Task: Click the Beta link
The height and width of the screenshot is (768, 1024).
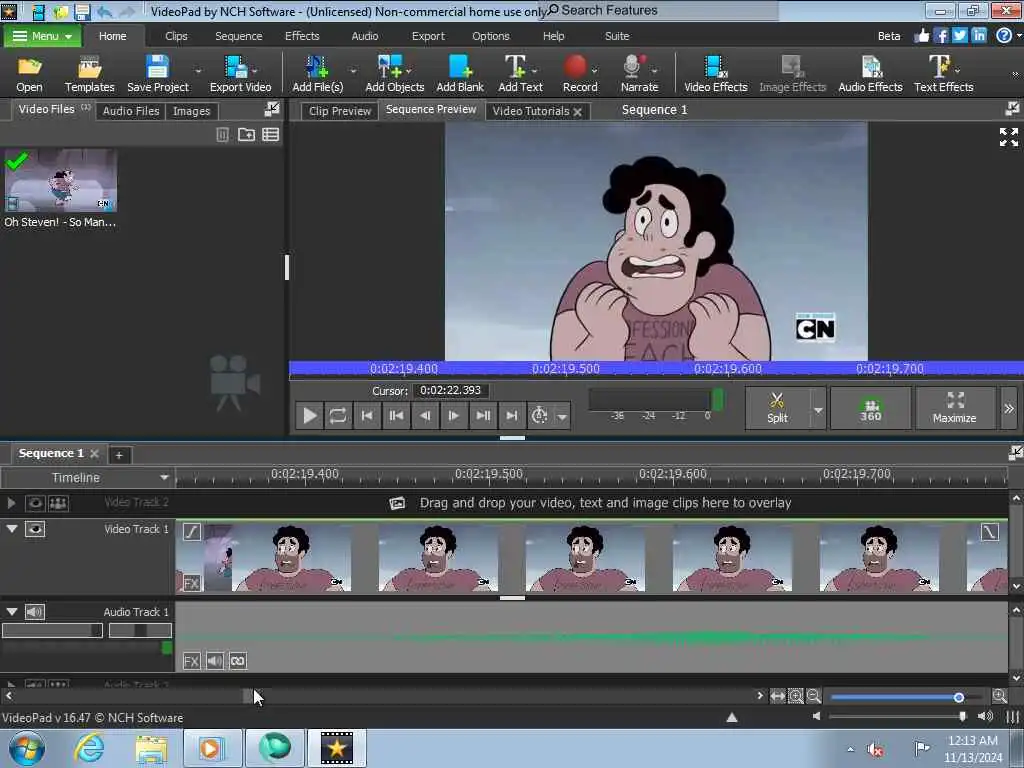Action: 888,36
